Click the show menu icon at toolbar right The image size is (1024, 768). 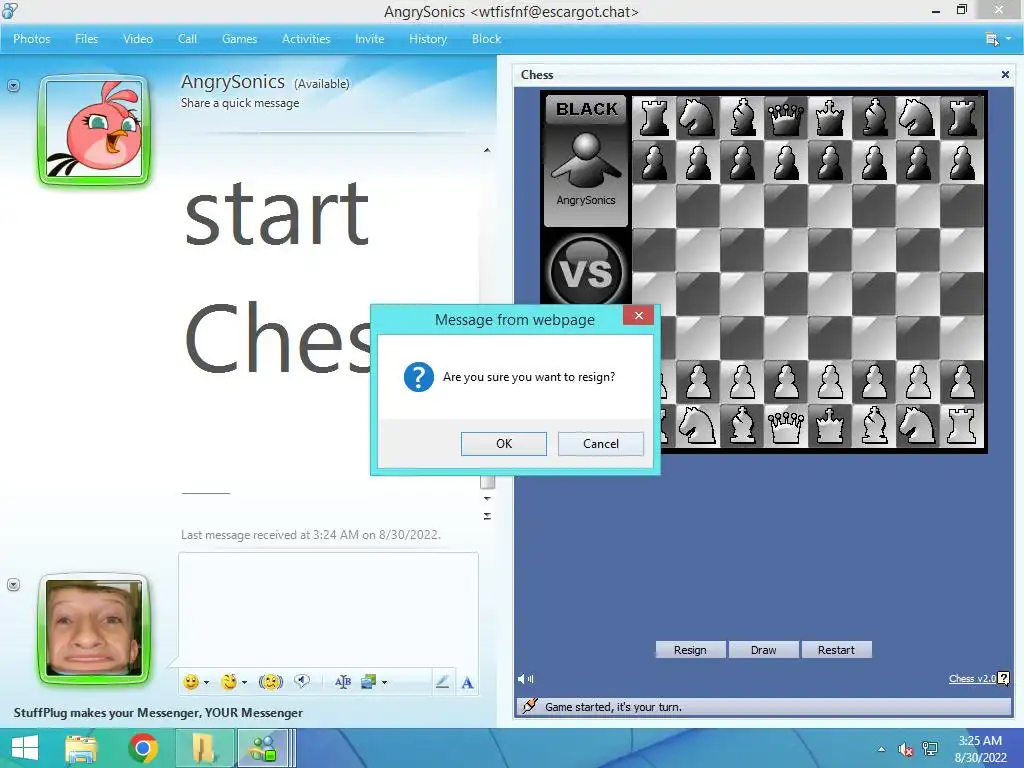tap(992, 39)
